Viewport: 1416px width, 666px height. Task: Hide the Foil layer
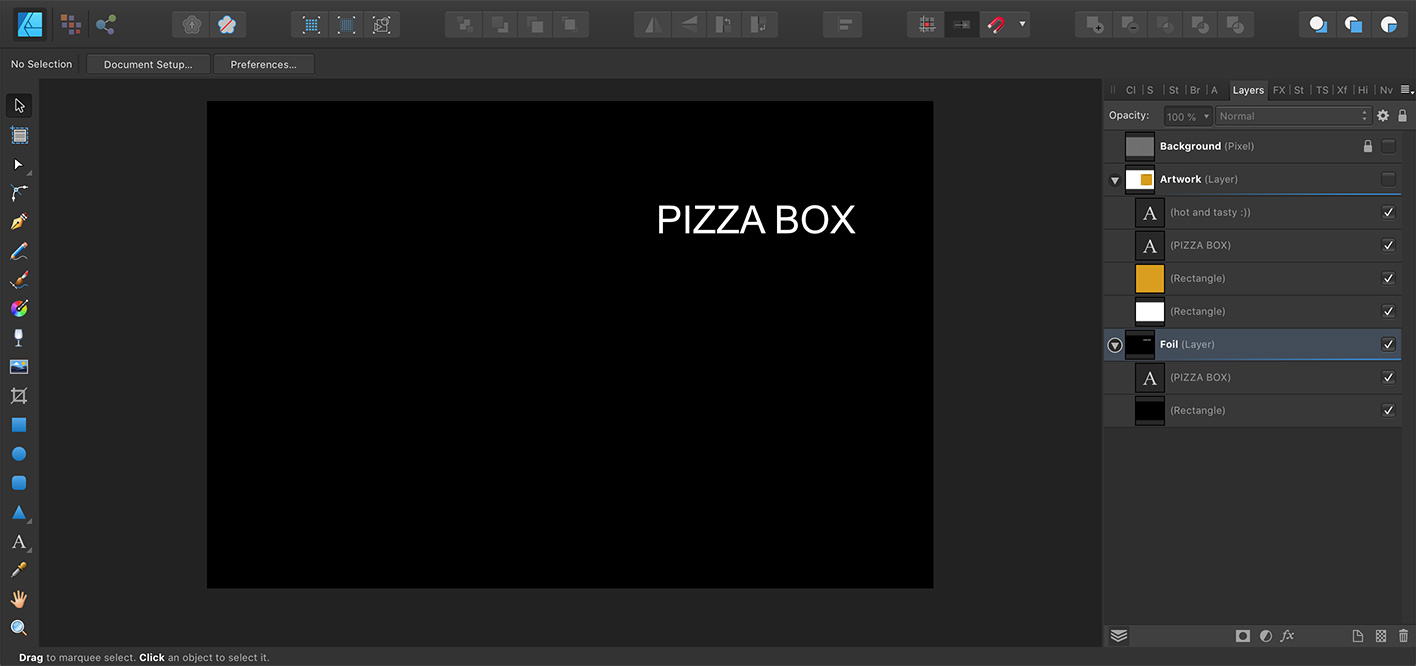click(x=1388, y=344)
